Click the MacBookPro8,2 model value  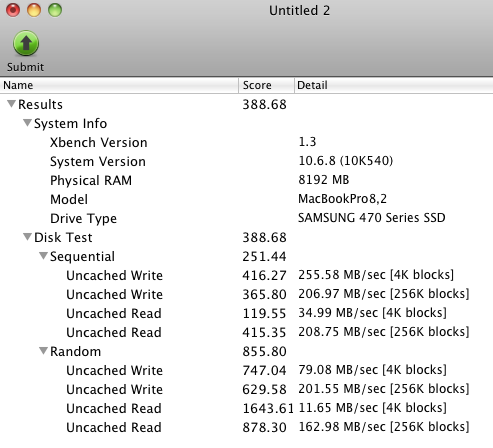click(342, 199)
